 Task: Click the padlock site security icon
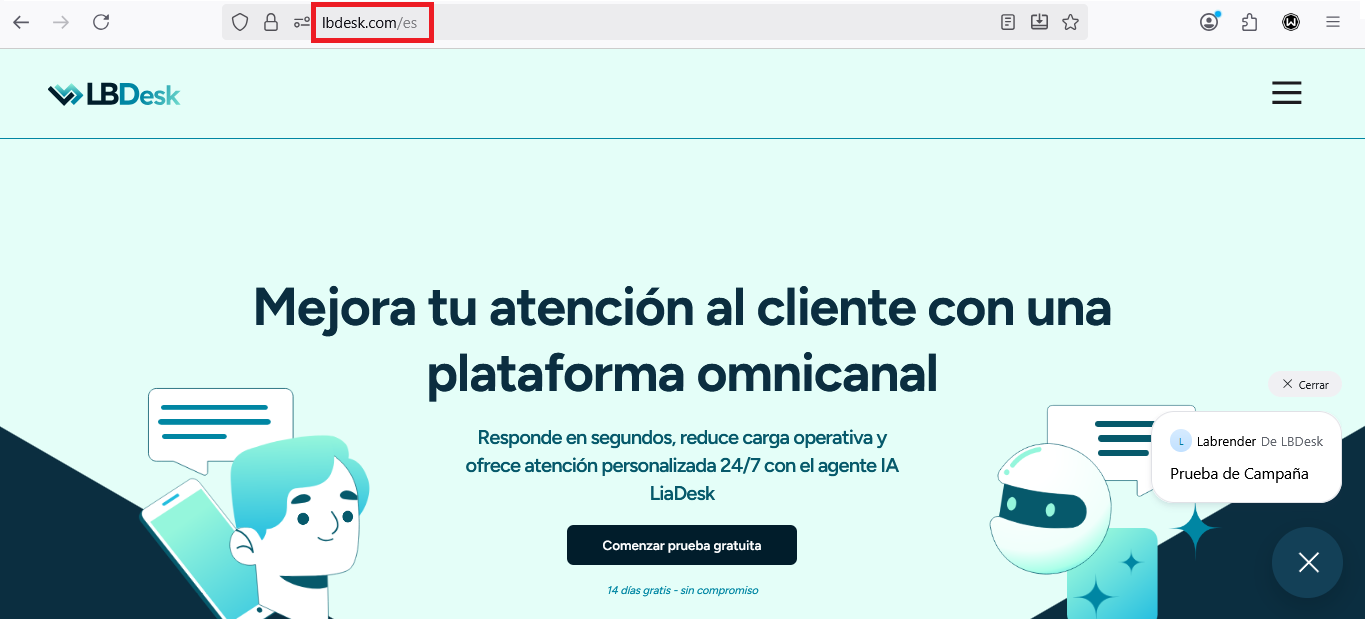270,22
